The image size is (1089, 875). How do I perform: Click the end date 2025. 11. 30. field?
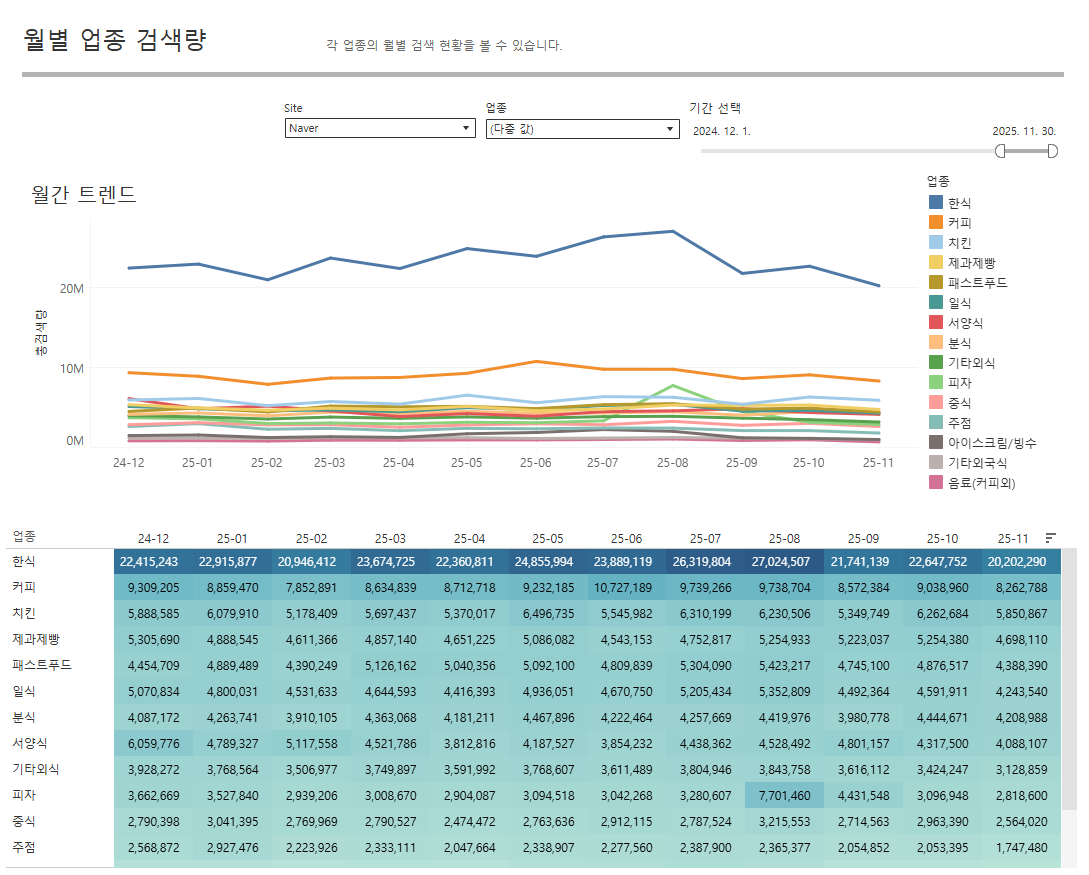(x=1023, y=131)
